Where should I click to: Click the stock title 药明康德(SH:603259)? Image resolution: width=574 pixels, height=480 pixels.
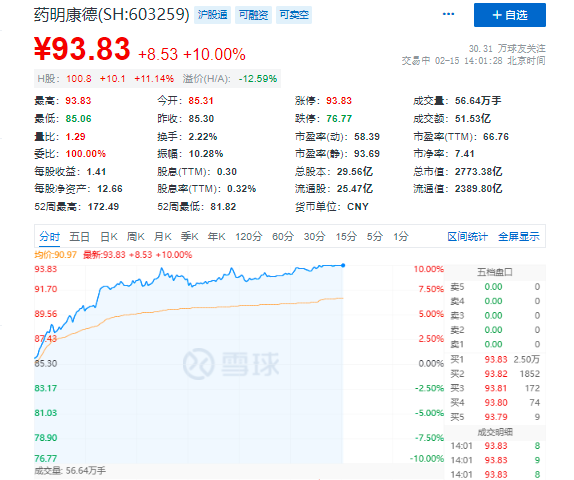tap(112, 15)
